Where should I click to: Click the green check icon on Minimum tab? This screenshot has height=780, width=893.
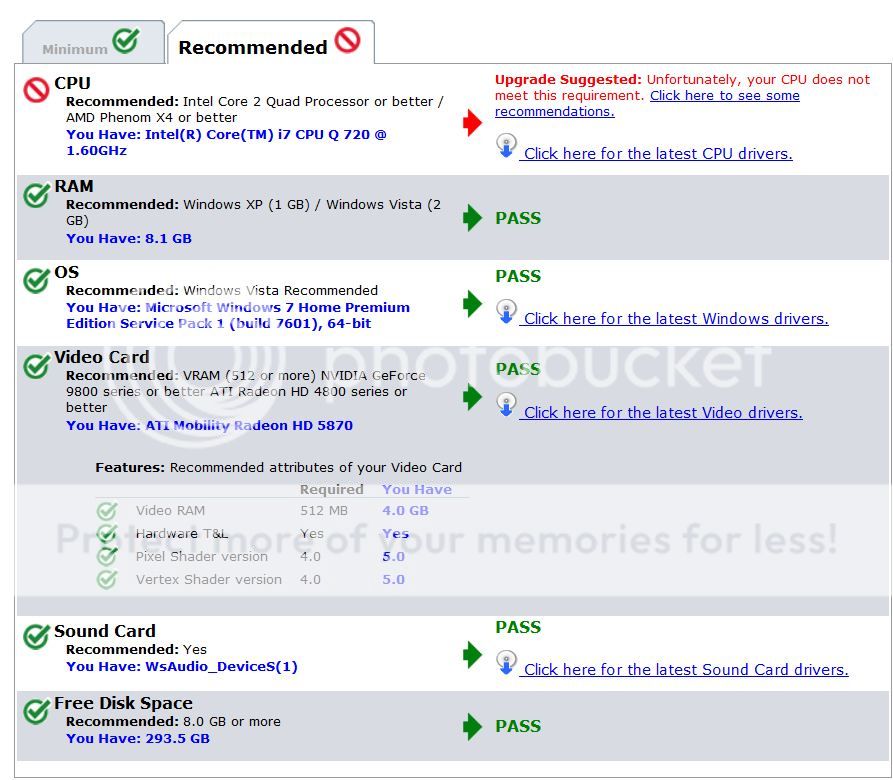coord(125,40)
